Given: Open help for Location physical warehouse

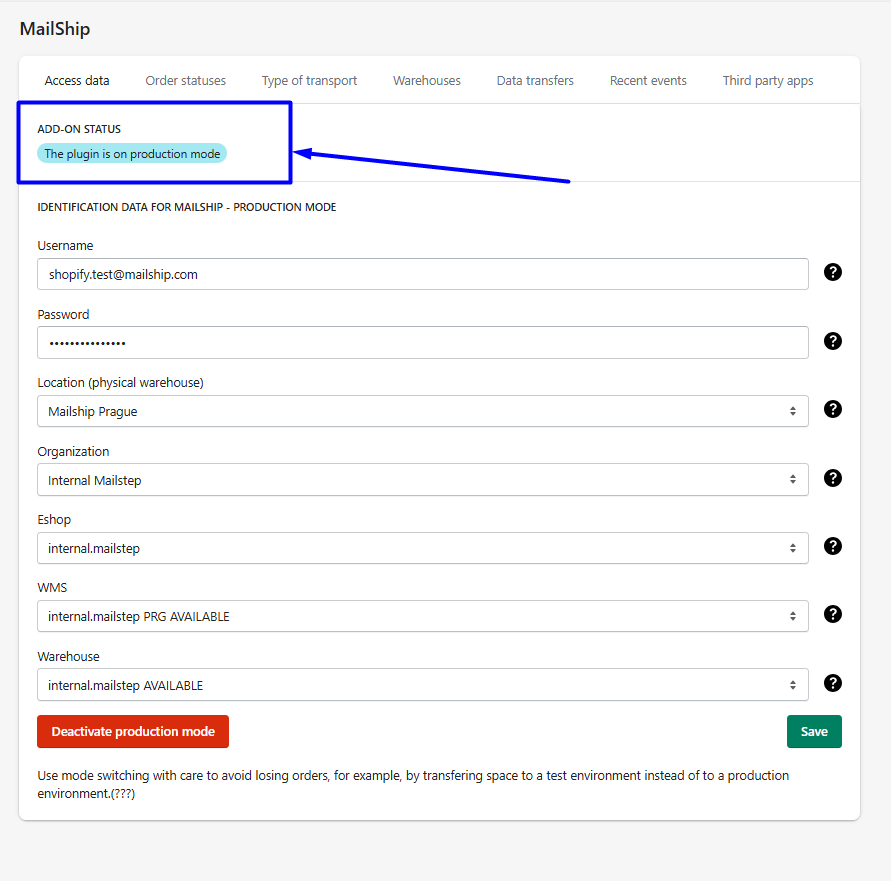Looking at the screenshot, I should pos(832,409).
